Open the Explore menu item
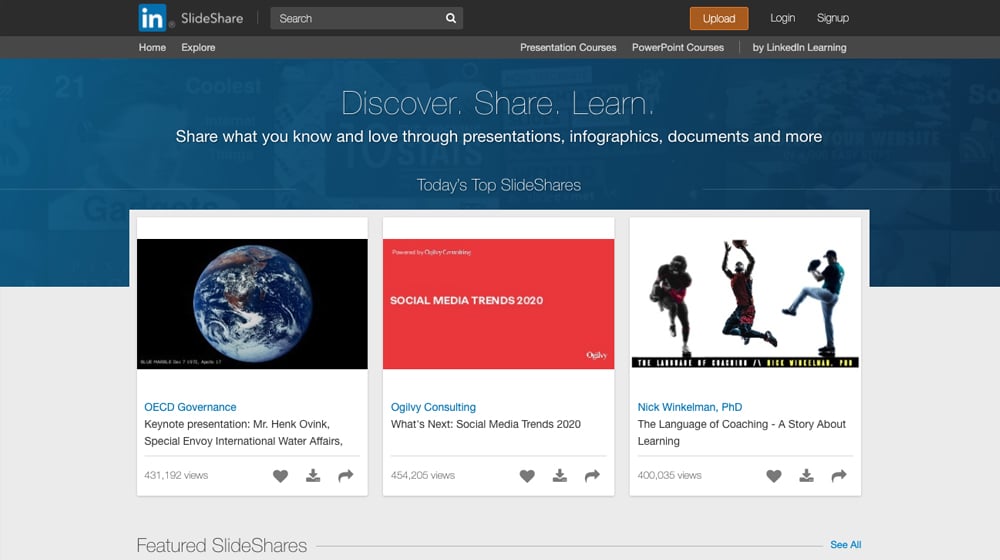1000x560 pixels. tap(198, 47)
